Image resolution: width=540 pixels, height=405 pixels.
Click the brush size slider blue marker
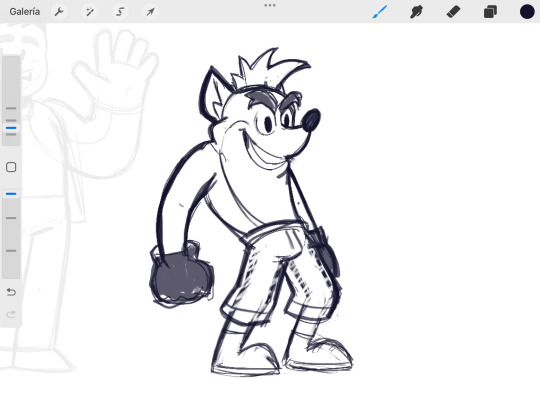click(x=11, y=128)
